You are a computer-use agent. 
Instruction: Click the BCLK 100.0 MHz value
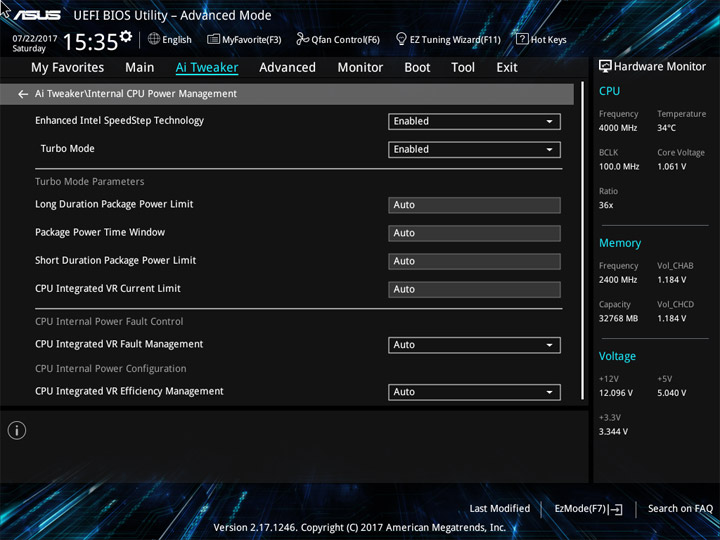coord(619,167)
